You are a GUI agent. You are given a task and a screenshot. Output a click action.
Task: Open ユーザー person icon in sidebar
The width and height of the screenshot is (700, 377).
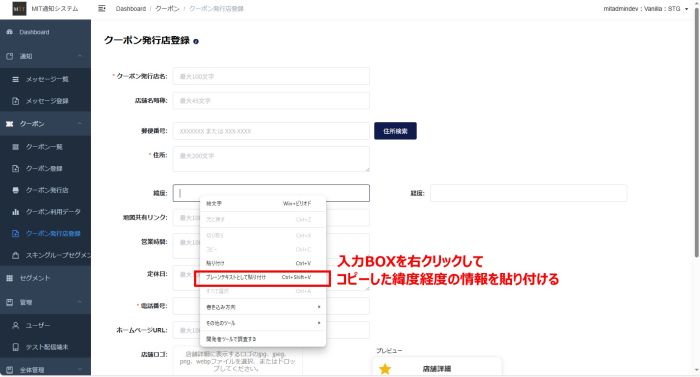(x=16, y=325)
